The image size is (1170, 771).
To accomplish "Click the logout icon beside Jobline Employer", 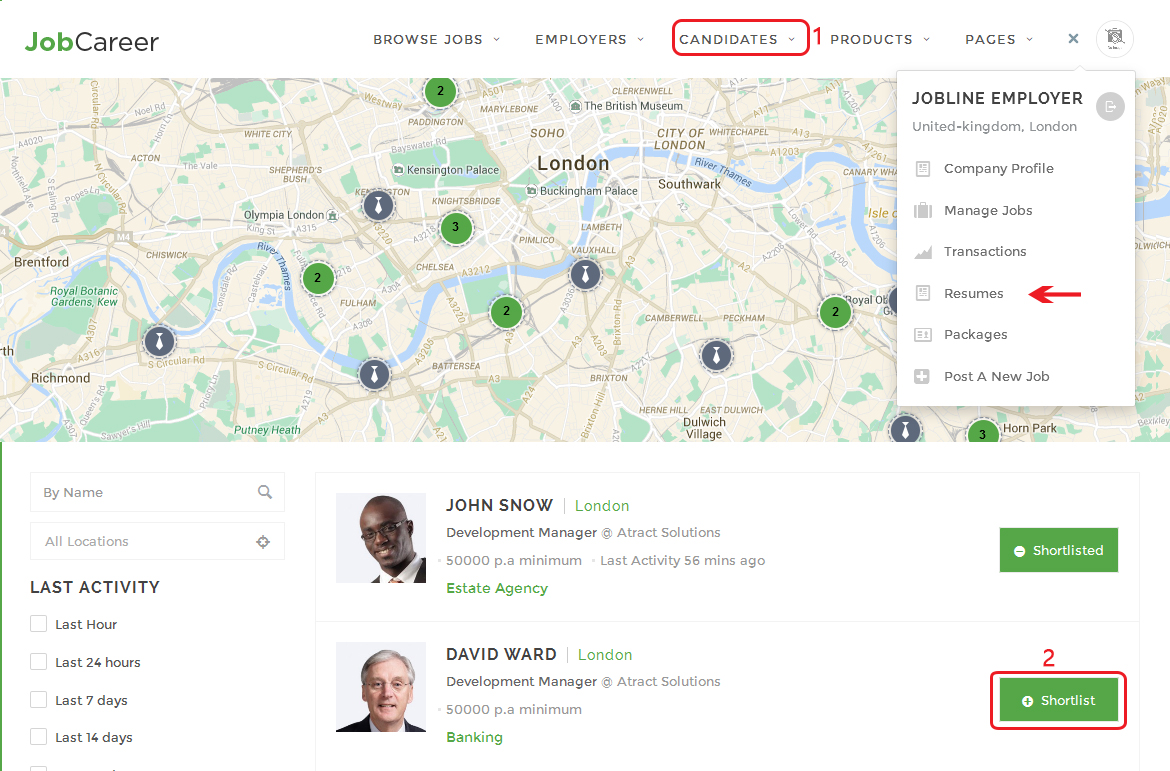I will point(1110,106).
